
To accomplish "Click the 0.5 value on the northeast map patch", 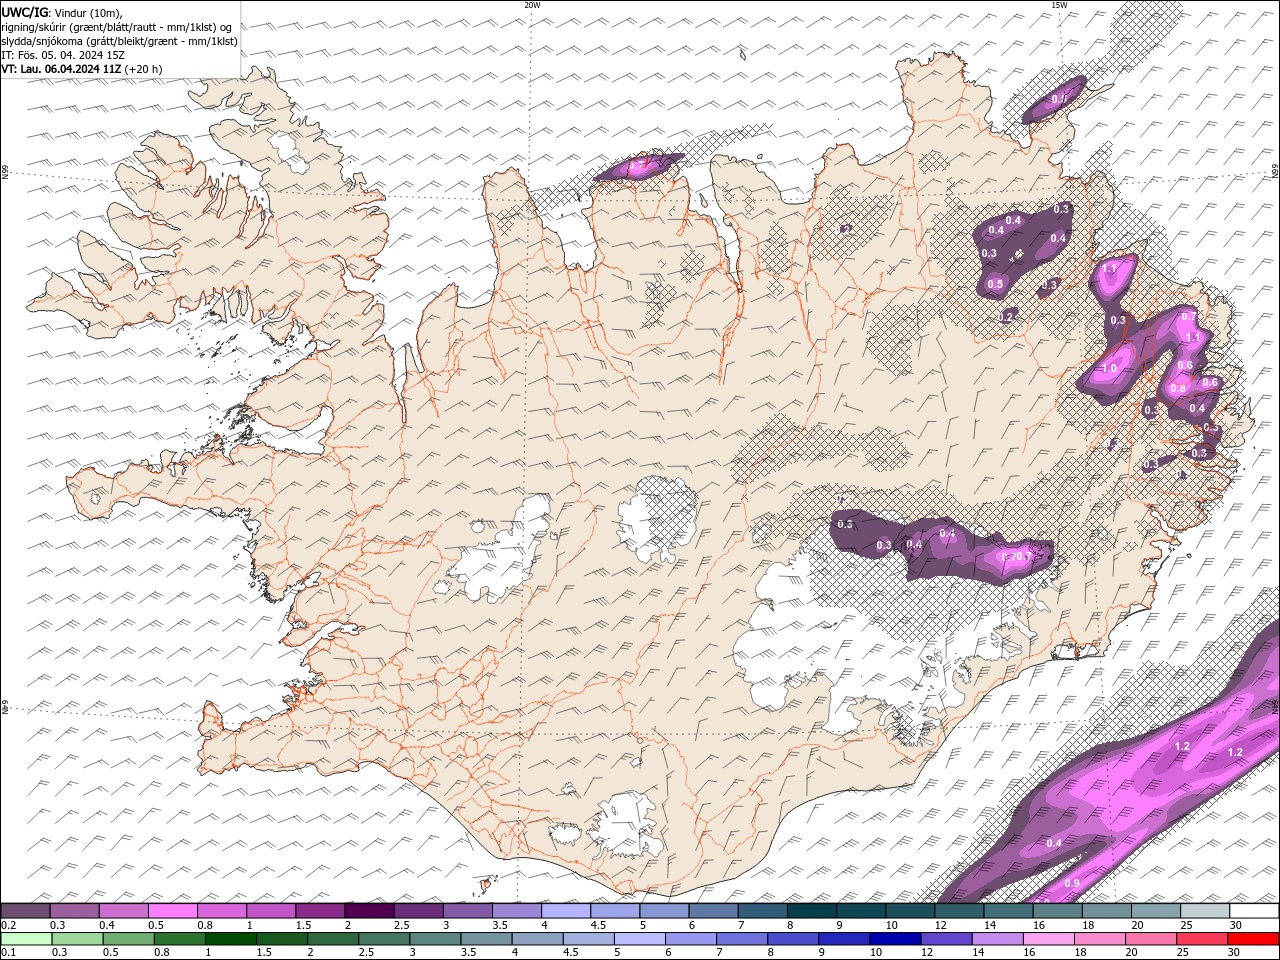I will tap(995, 284).
